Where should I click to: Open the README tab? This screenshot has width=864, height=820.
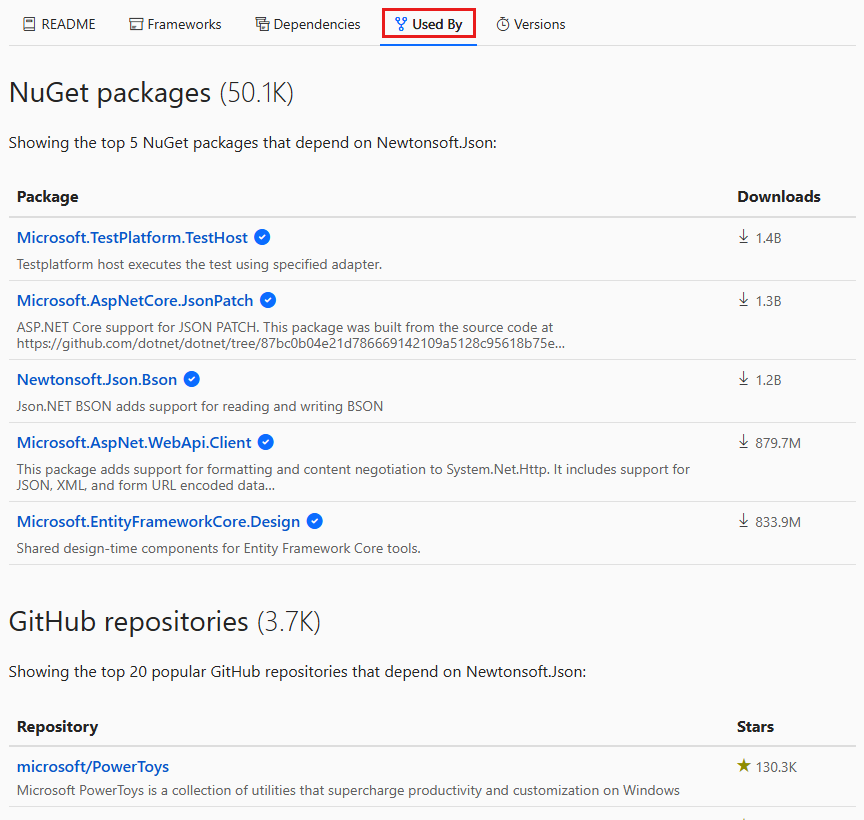click(58, 24)
